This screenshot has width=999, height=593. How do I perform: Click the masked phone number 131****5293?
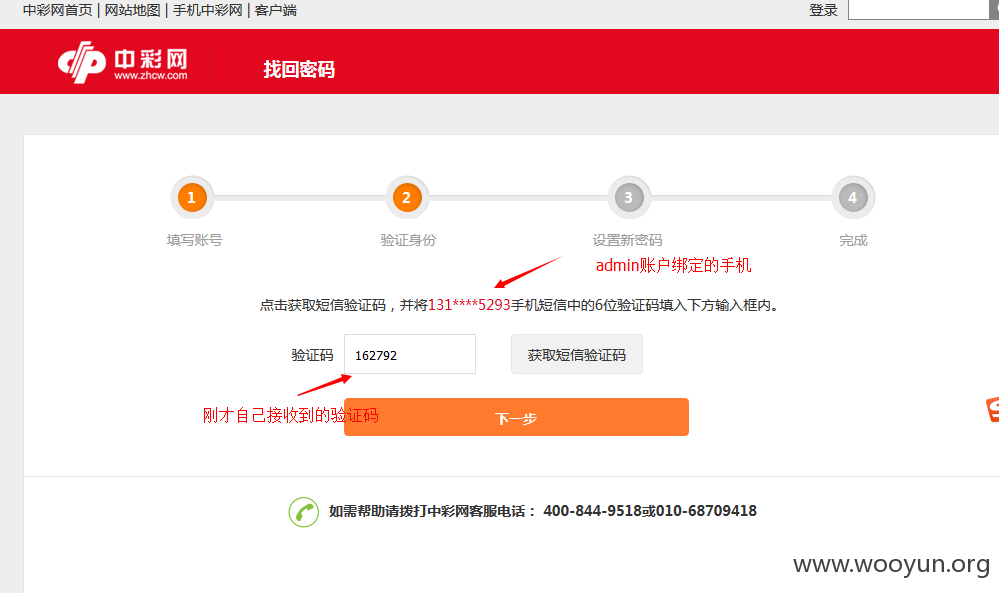tap(470, 305)
